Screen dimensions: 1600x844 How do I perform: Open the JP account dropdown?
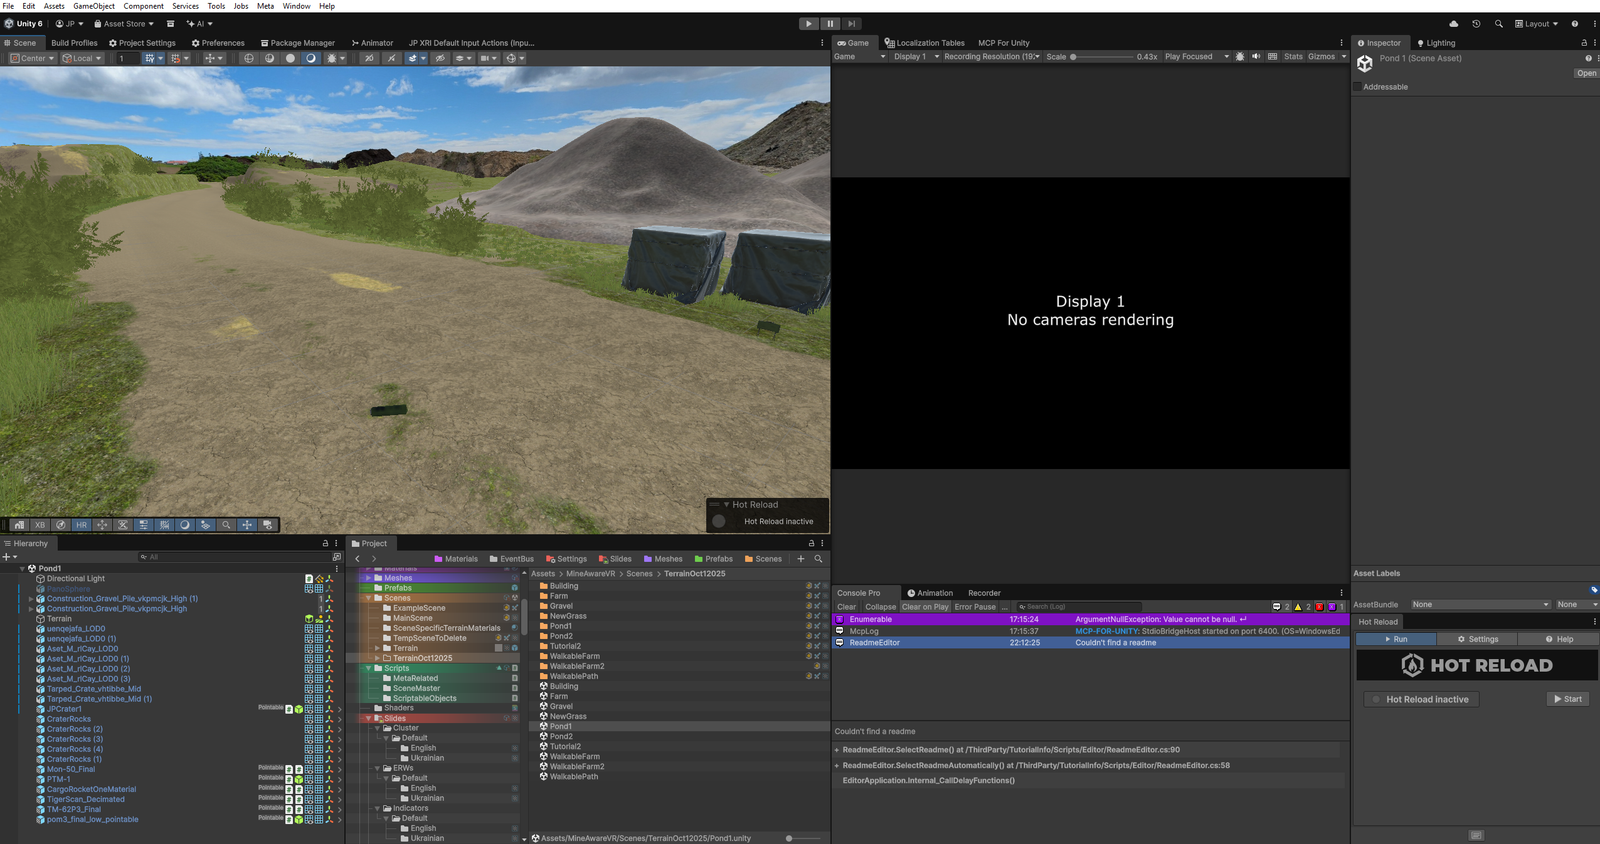click(69, 24)
